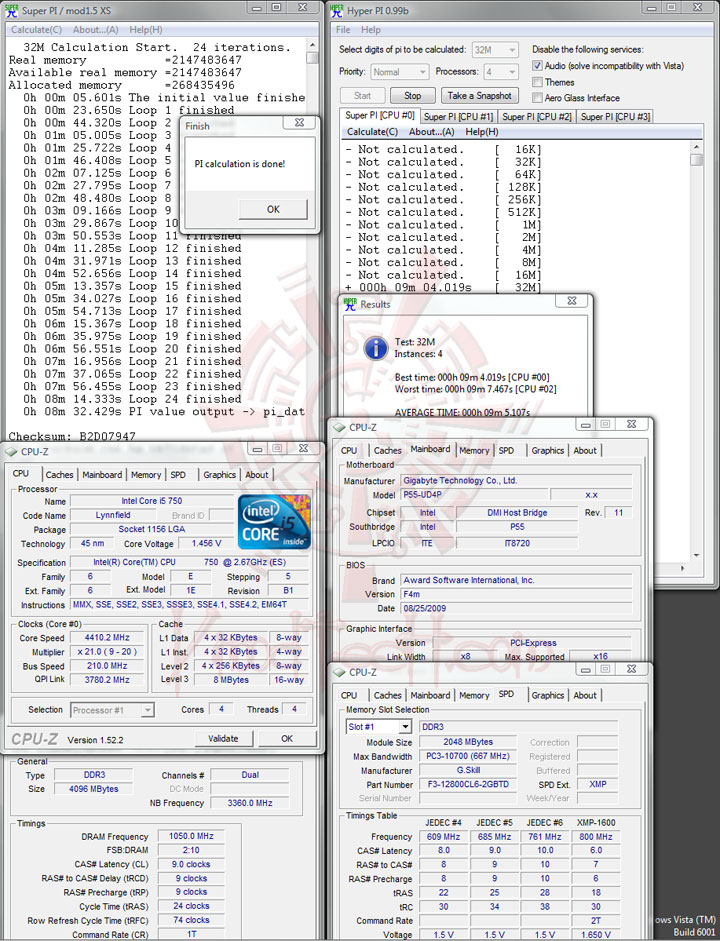Click Help(H) in Hyper PI inner menu
720x941 pixels.
point(482,131)
